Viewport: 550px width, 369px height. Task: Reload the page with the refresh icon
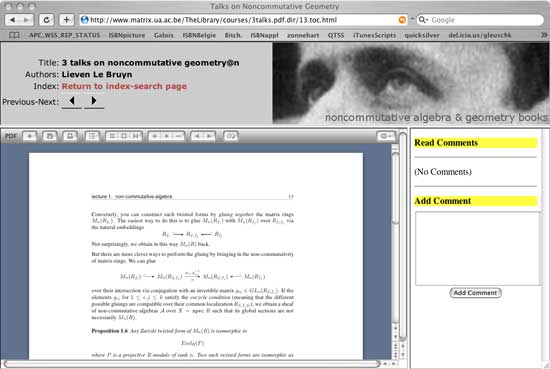[x=46, y=20]
